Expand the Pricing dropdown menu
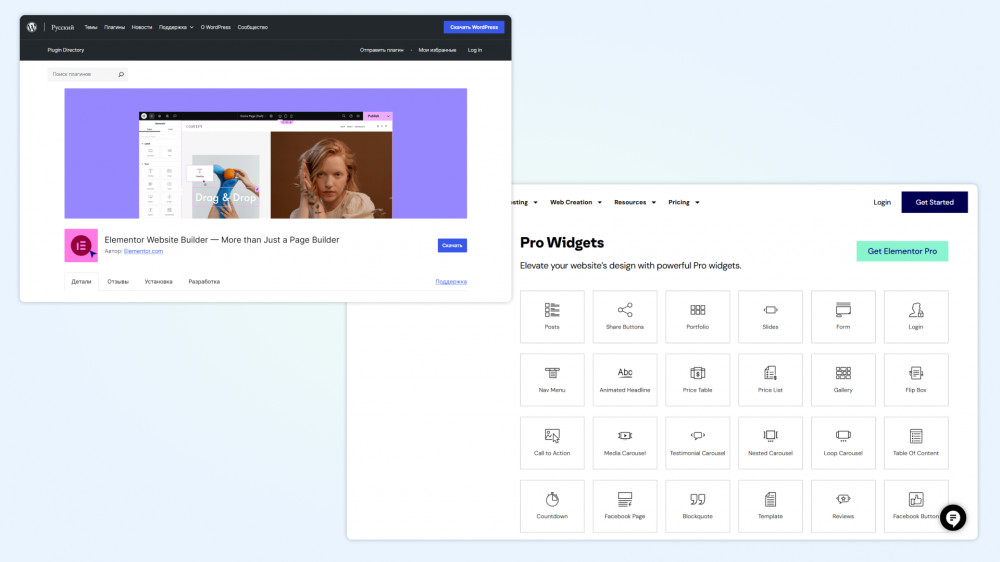 (x=684, y=202)
